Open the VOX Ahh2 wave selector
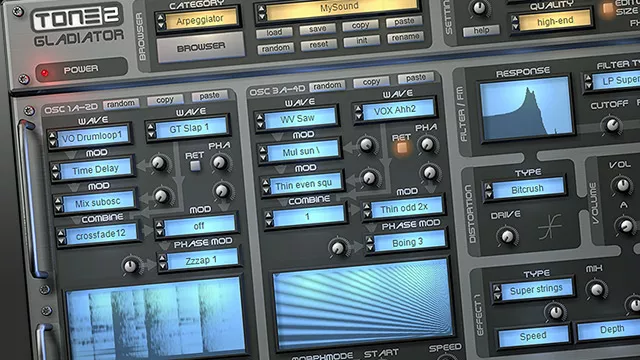640x360 pixels. pyautogui.click(x=394, y=110)
